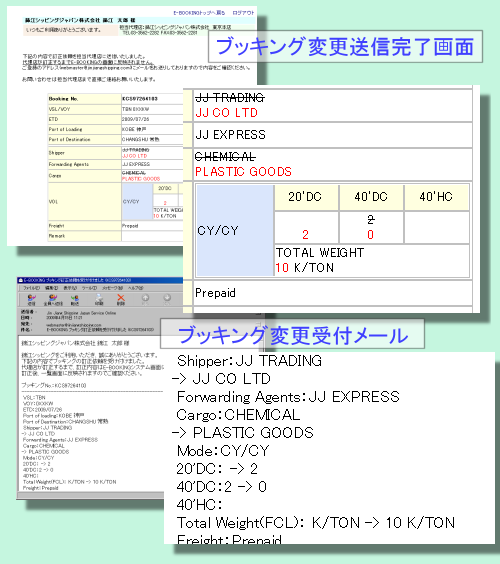Click the '10 K/TON' value in the enlarged table

305,268
